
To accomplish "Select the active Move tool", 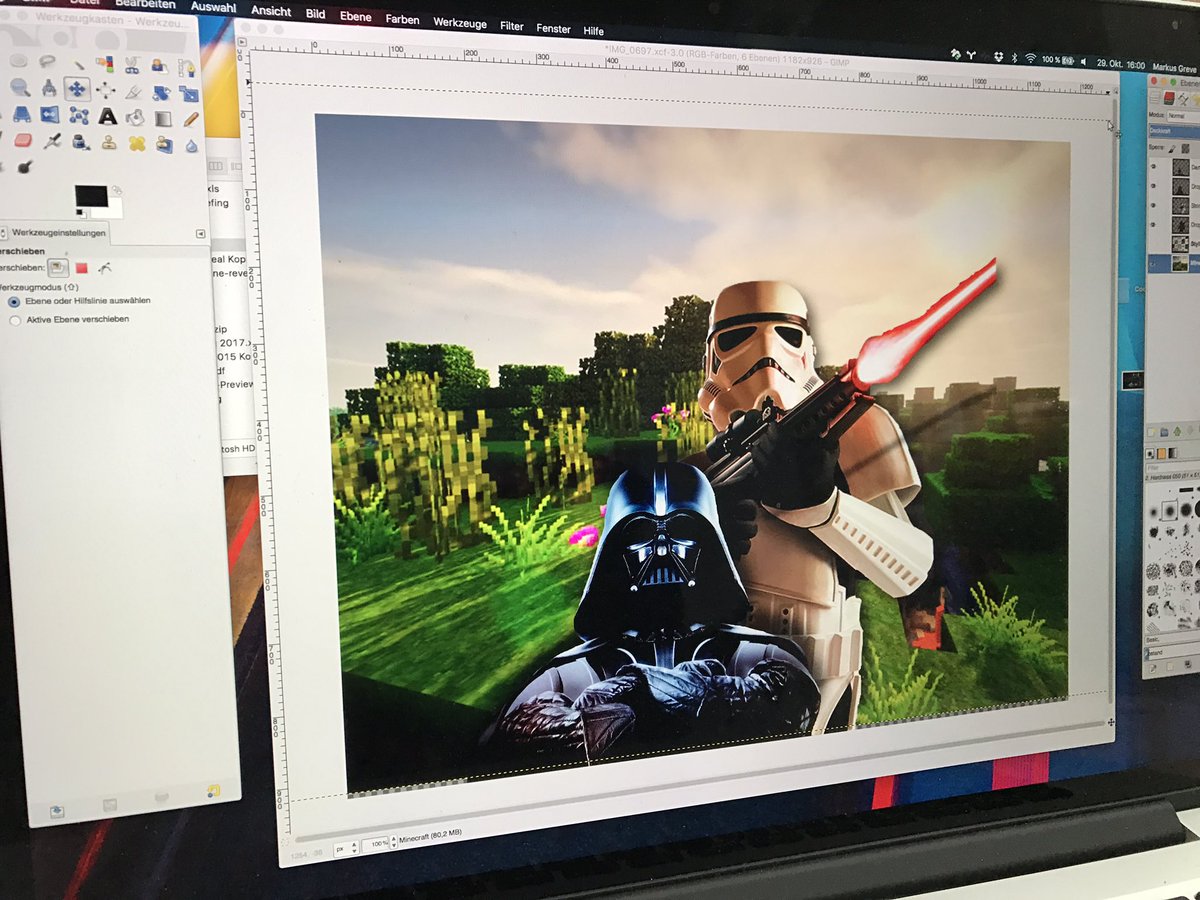I will click(77, 89).
